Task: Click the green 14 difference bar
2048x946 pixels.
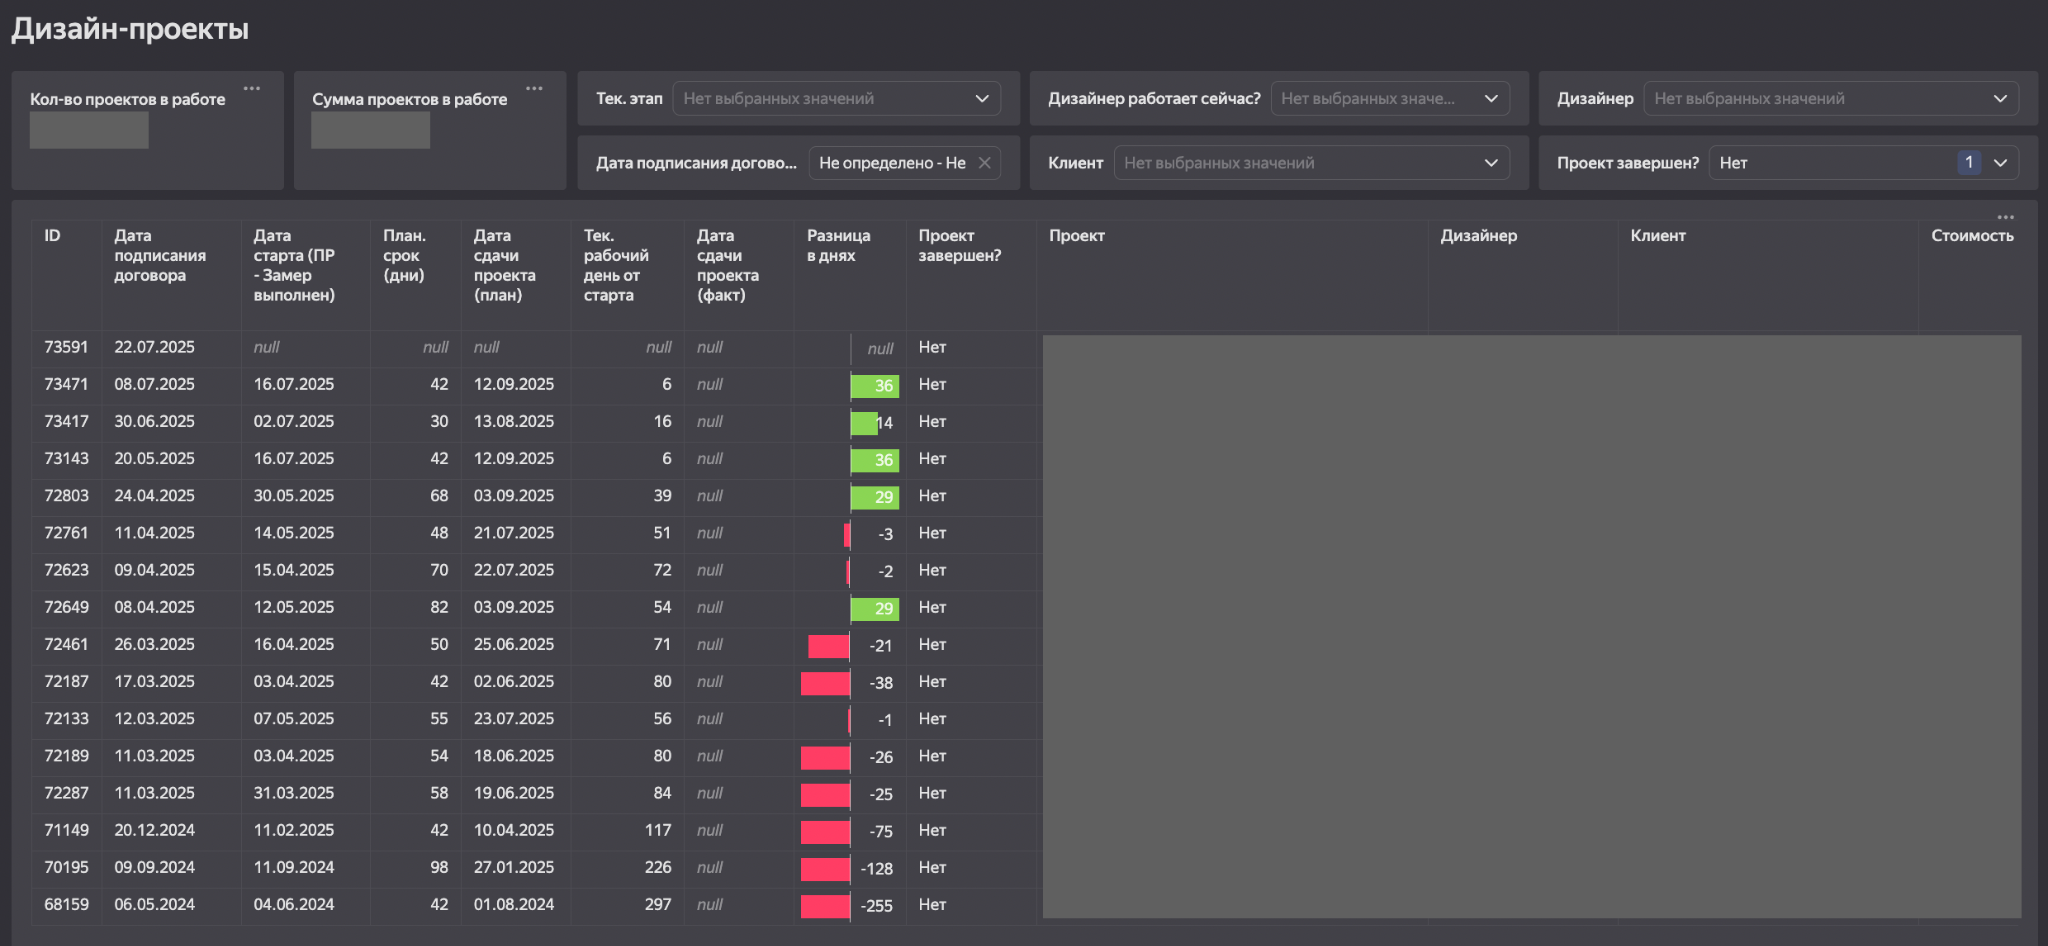Action: [x=864, y=423]
